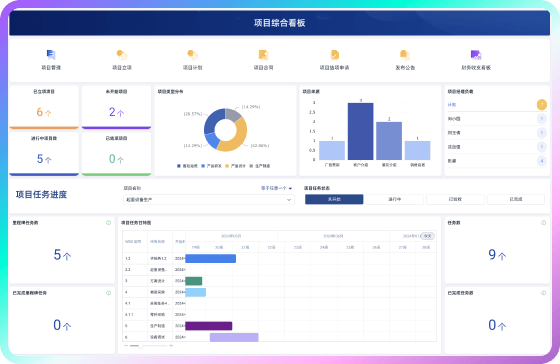This screenshot has height=364, width=560.
Task: Click the 今天 button in Gantt chart
Action: tap(428, 236)
